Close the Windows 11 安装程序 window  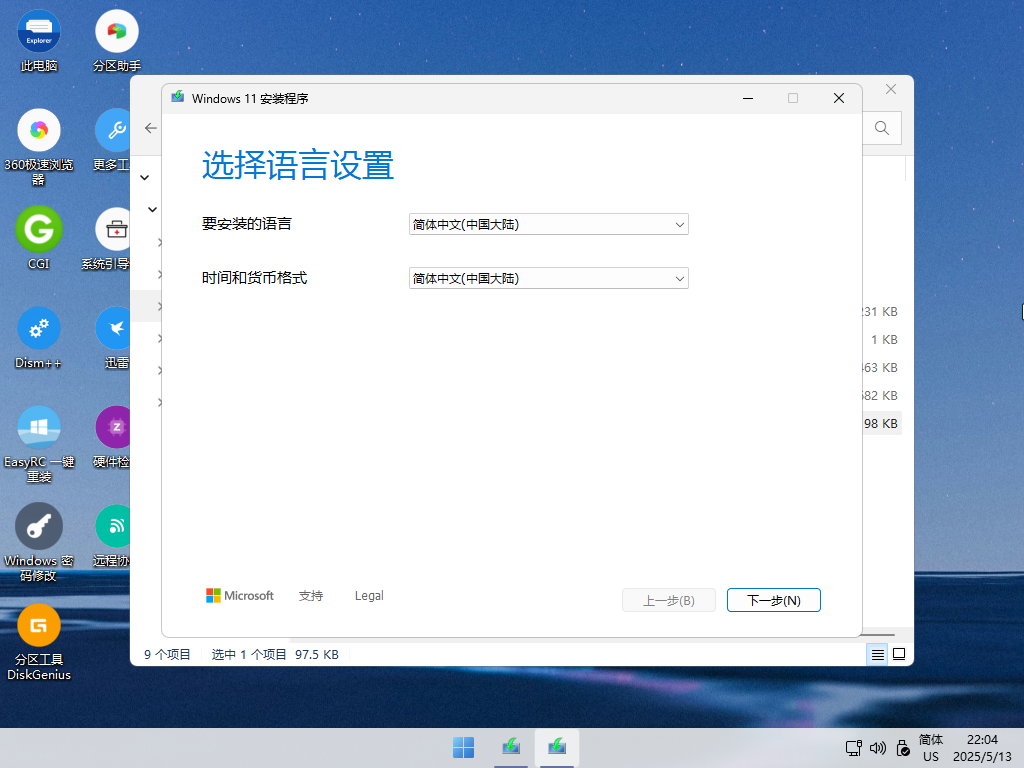click(839, 98)
